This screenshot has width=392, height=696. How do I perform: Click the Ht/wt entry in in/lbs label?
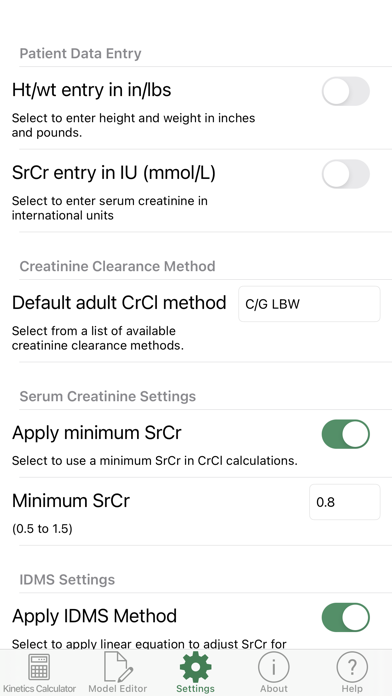[x=91, y=90]
